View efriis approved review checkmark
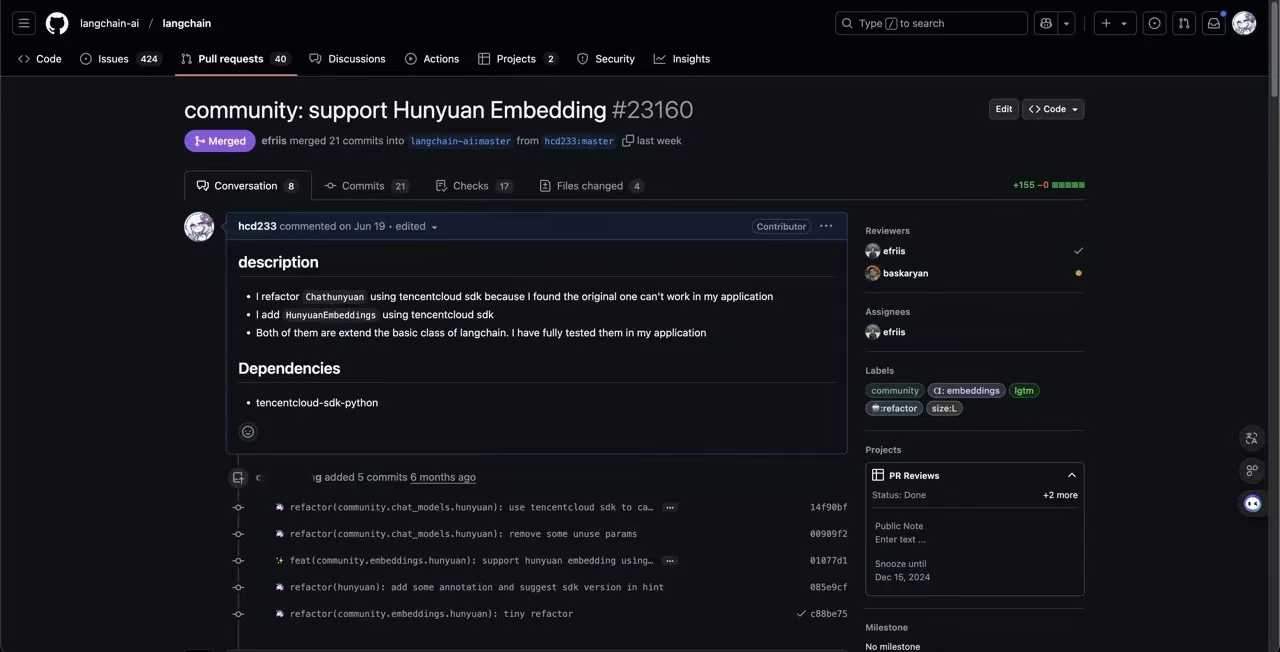Screen dimensions: 1280x652 pyautogui.click(x=1078, y=251)
